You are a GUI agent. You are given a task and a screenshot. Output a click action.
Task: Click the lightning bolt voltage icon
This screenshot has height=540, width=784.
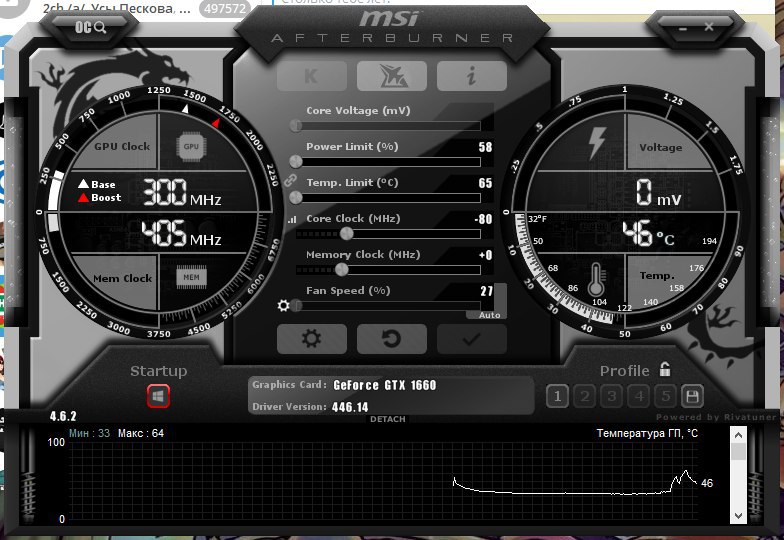(596, 144)
